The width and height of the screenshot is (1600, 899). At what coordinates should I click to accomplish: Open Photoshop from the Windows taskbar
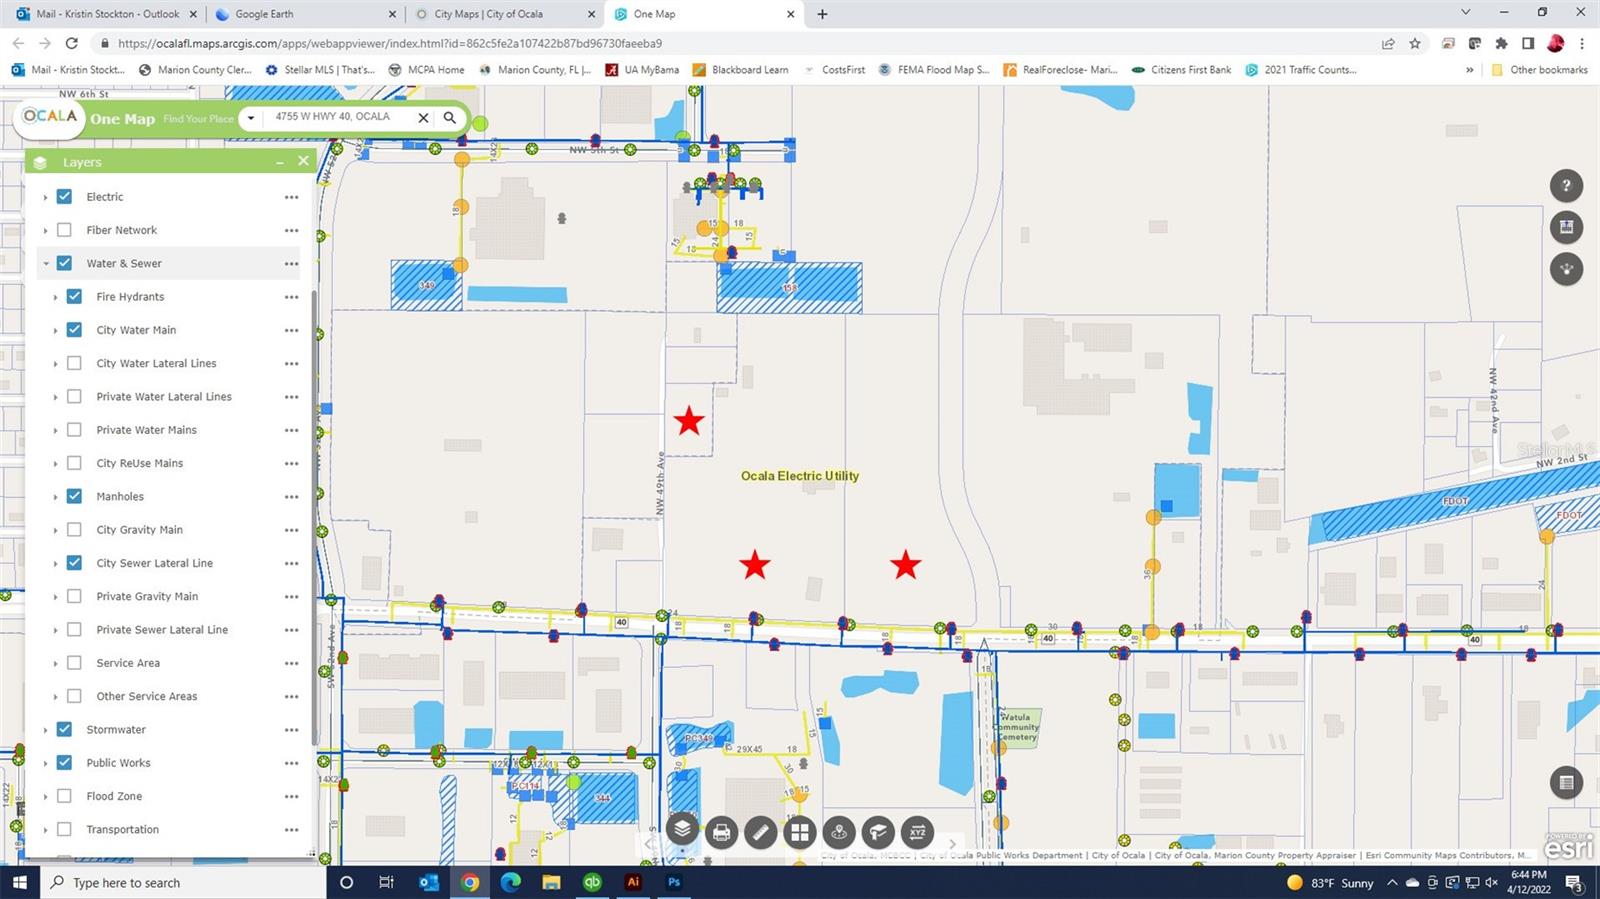pyautogui.click(x=674, y=882)
